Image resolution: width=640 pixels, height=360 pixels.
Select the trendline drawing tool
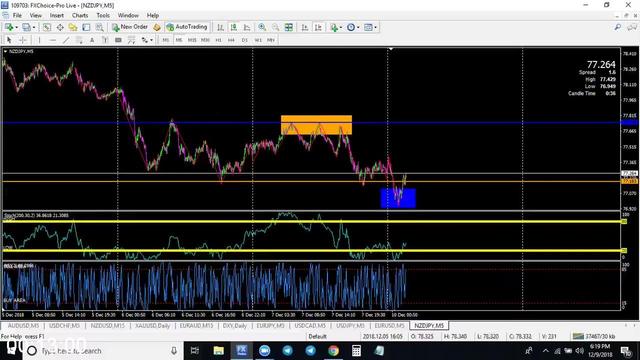[x=66, y=40]
